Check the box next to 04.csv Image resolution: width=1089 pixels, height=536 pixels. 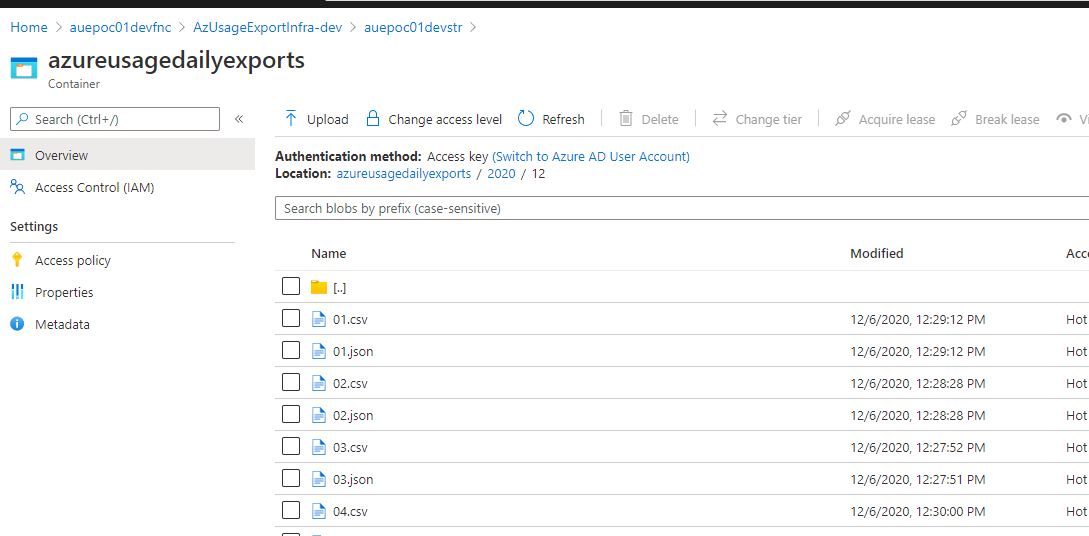(291, 510)
